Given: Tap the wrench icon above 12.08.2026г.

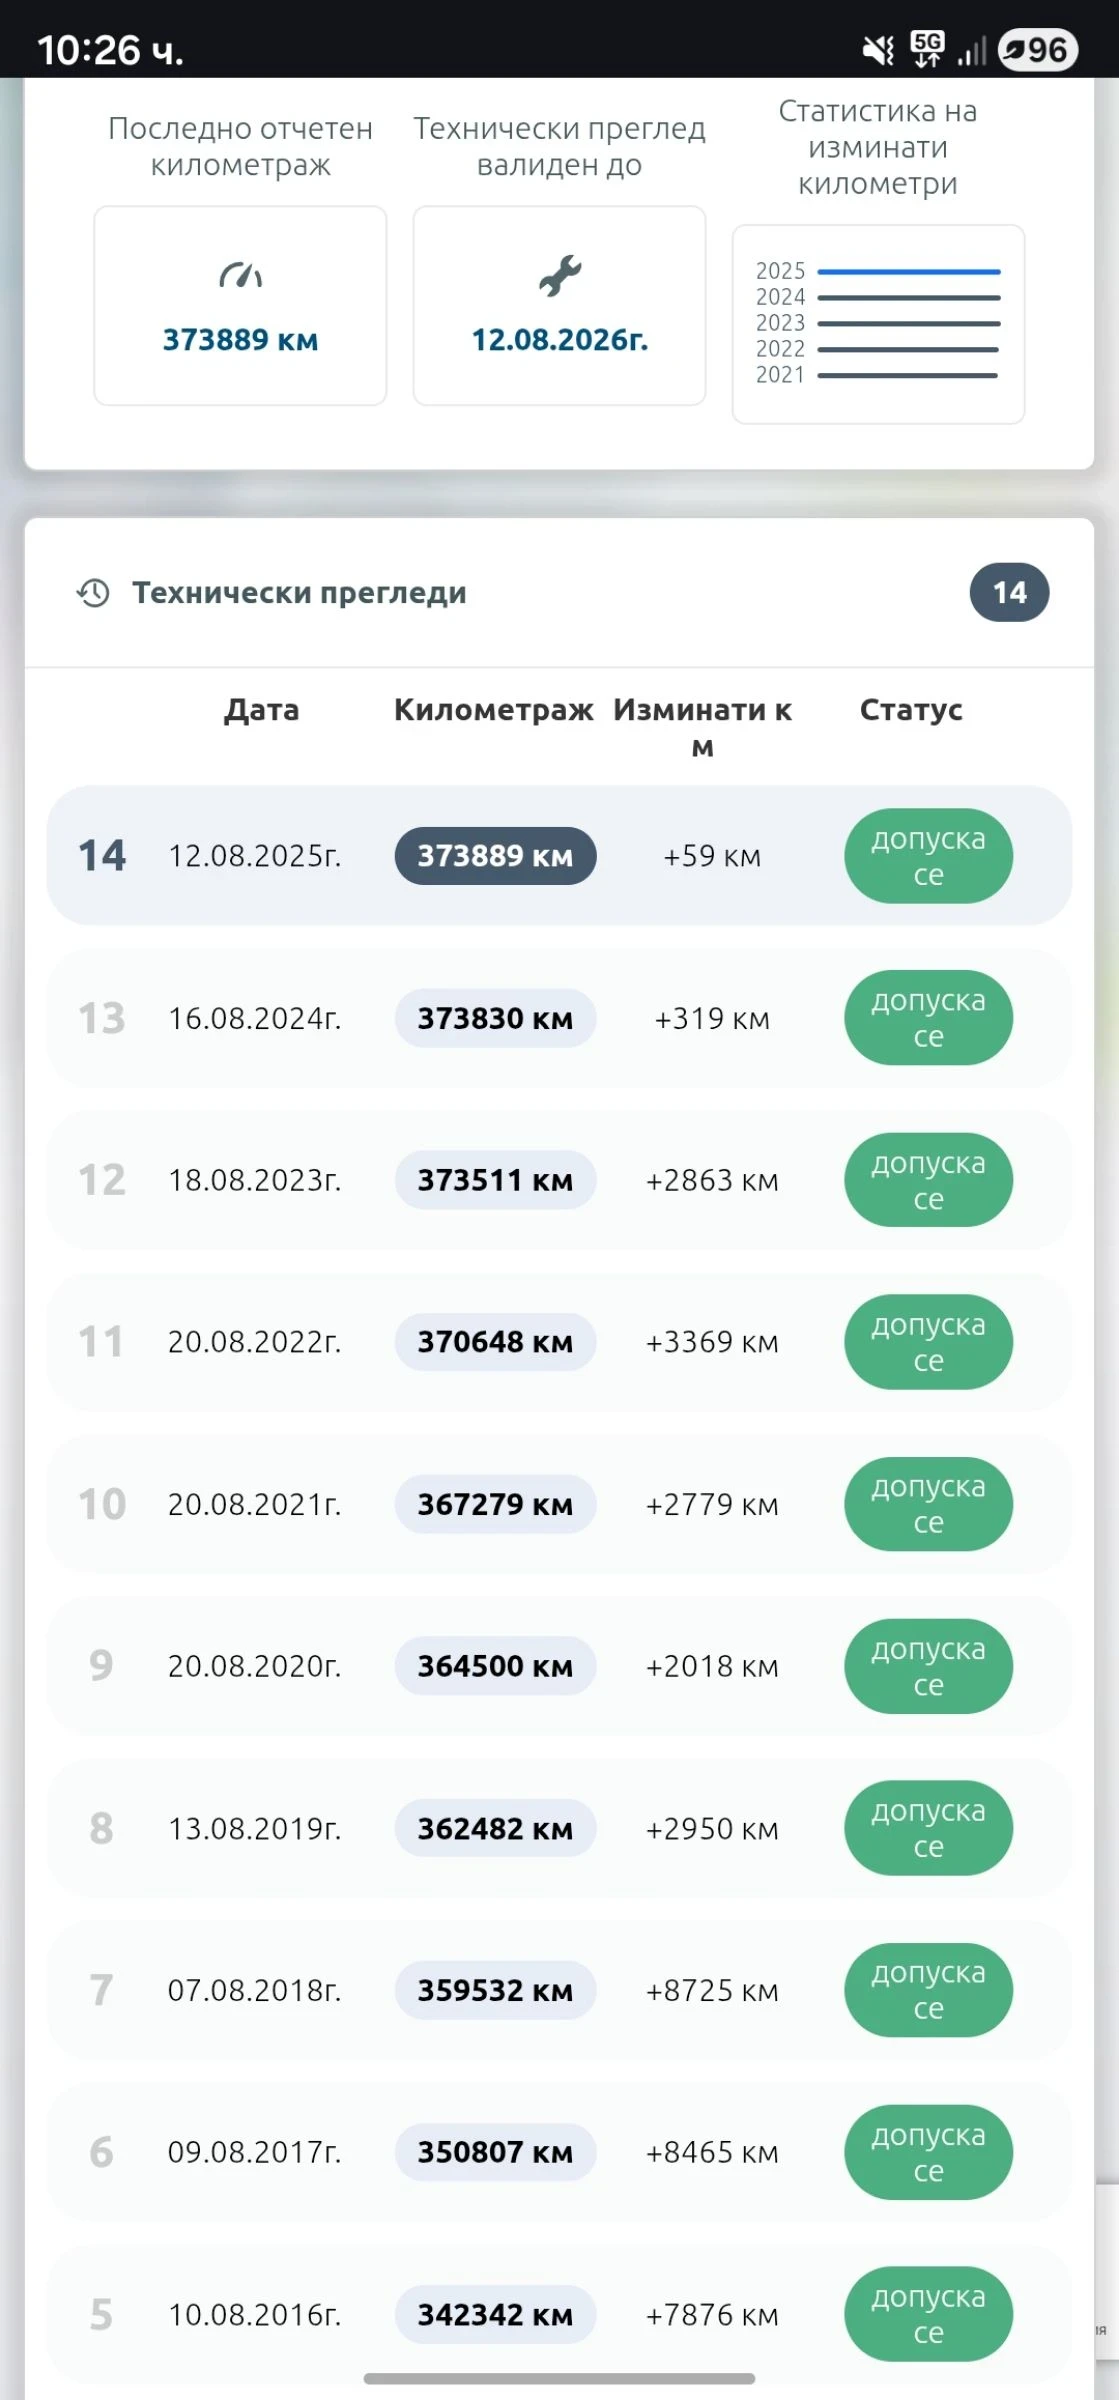Looking at the screenshot, I should coord(559,276).
